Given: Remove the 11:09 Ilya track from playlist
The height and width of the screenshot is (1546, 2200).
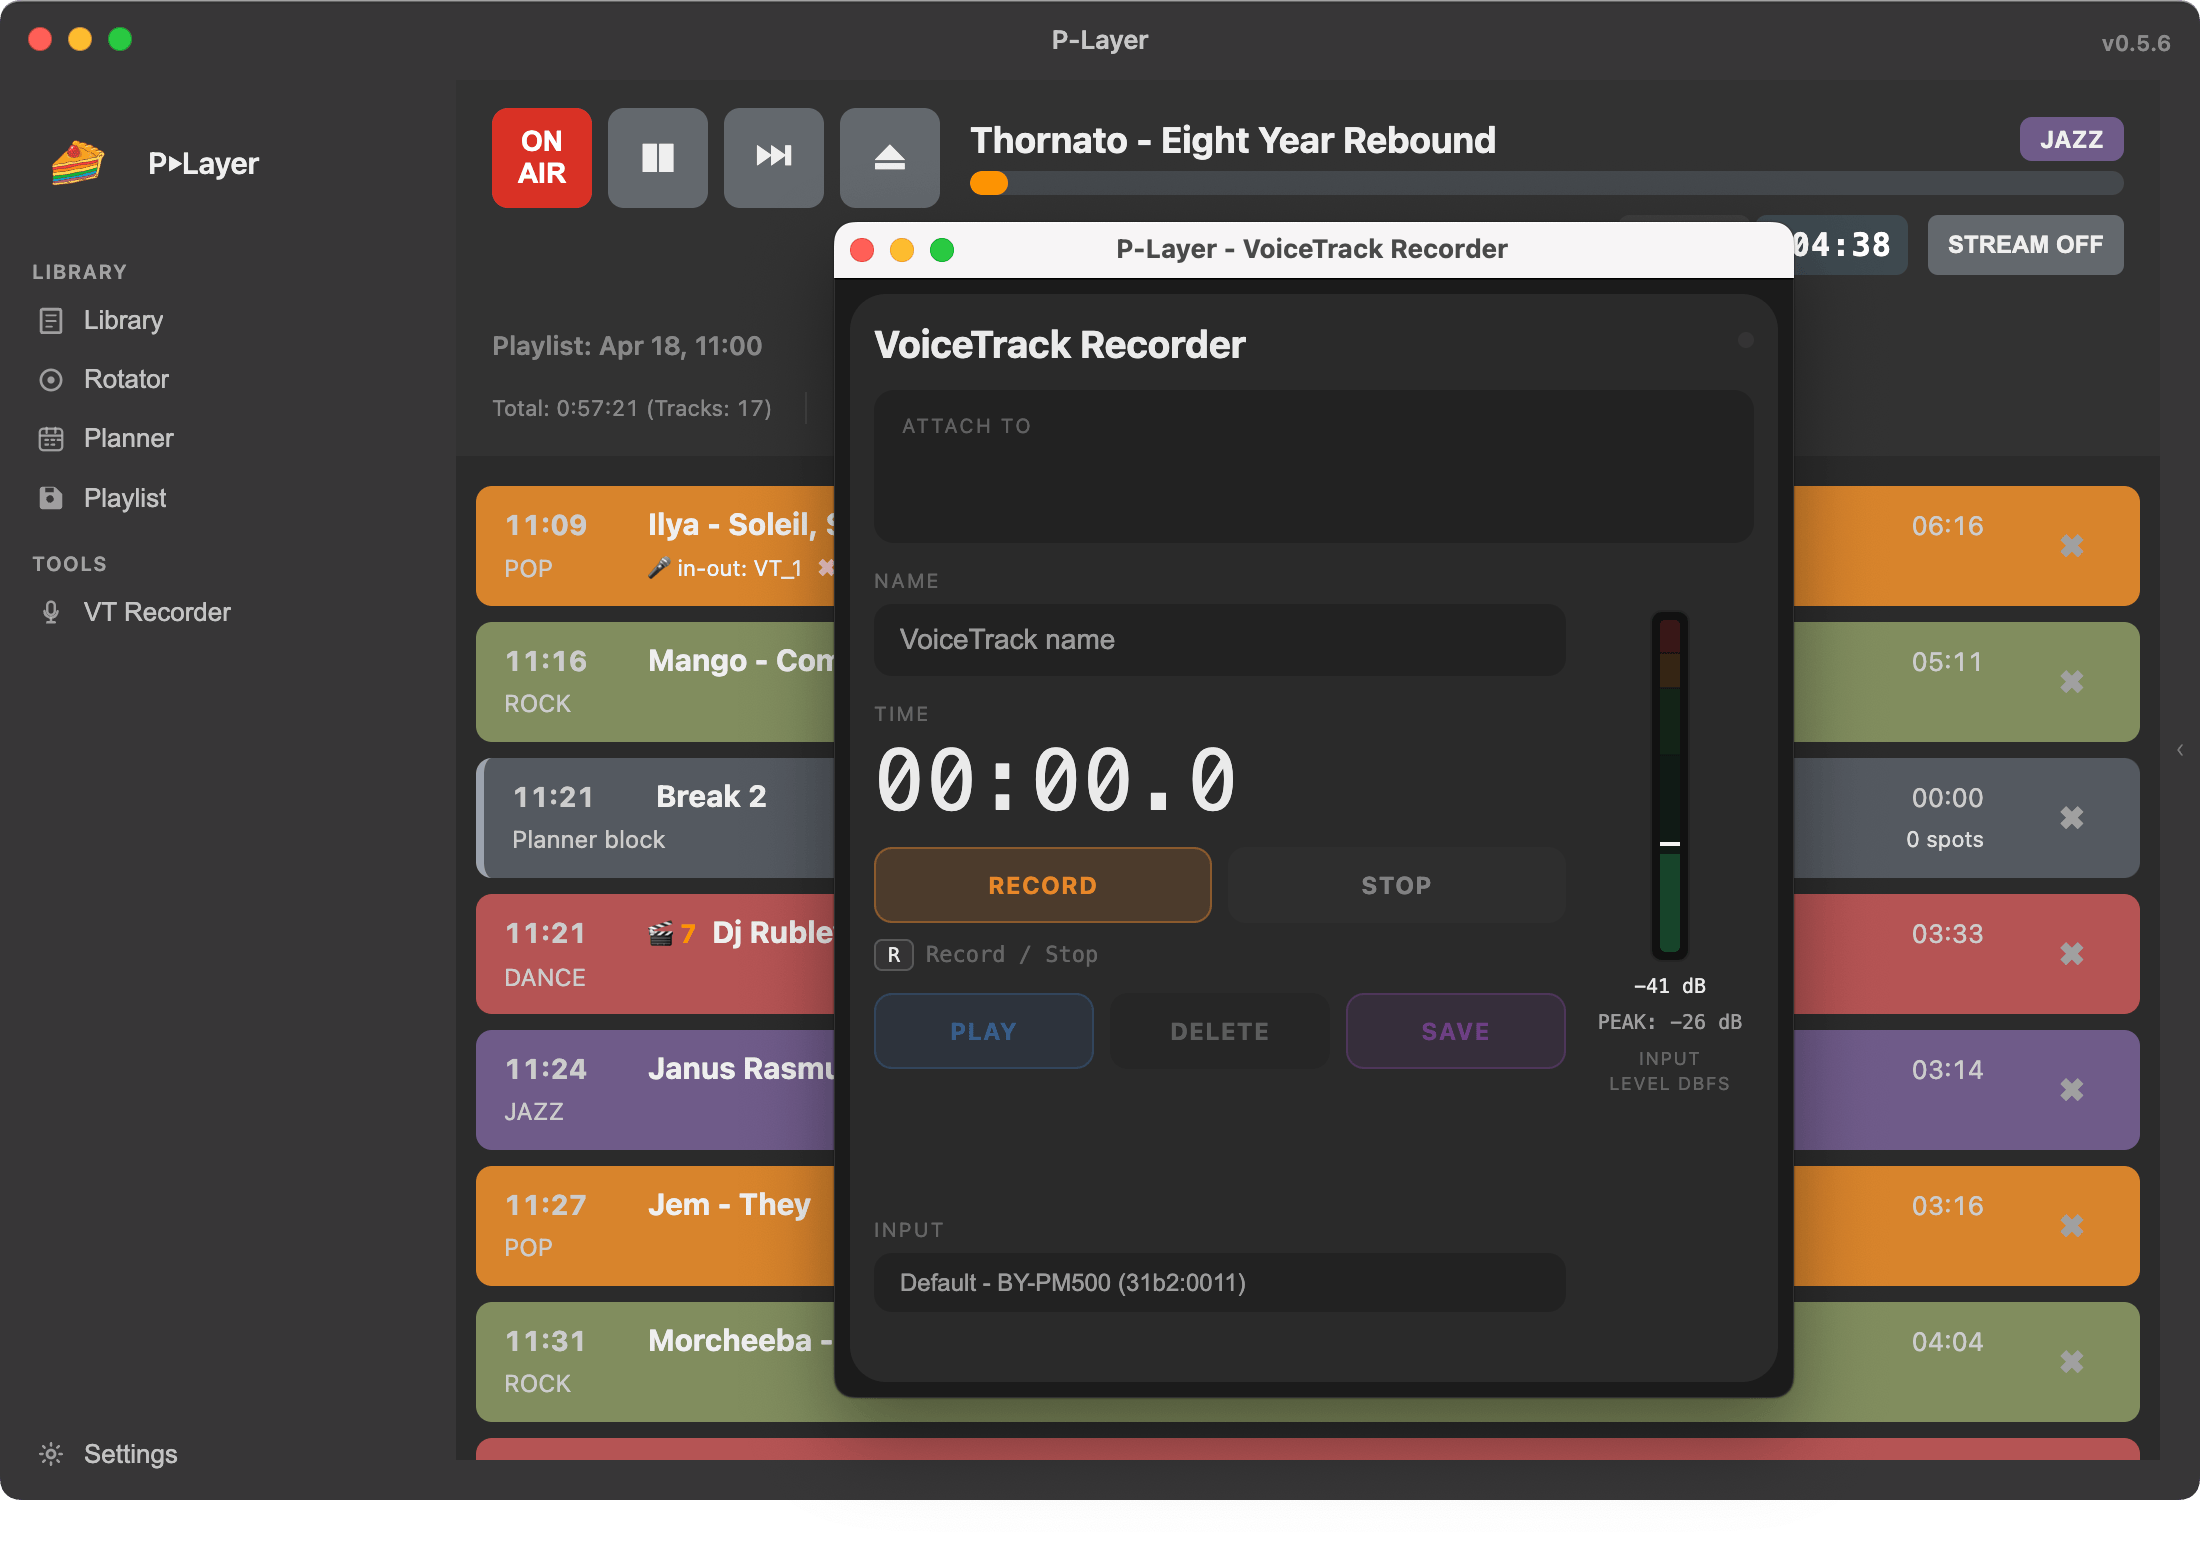Looking at the screenshot, I should point(2072,546).
